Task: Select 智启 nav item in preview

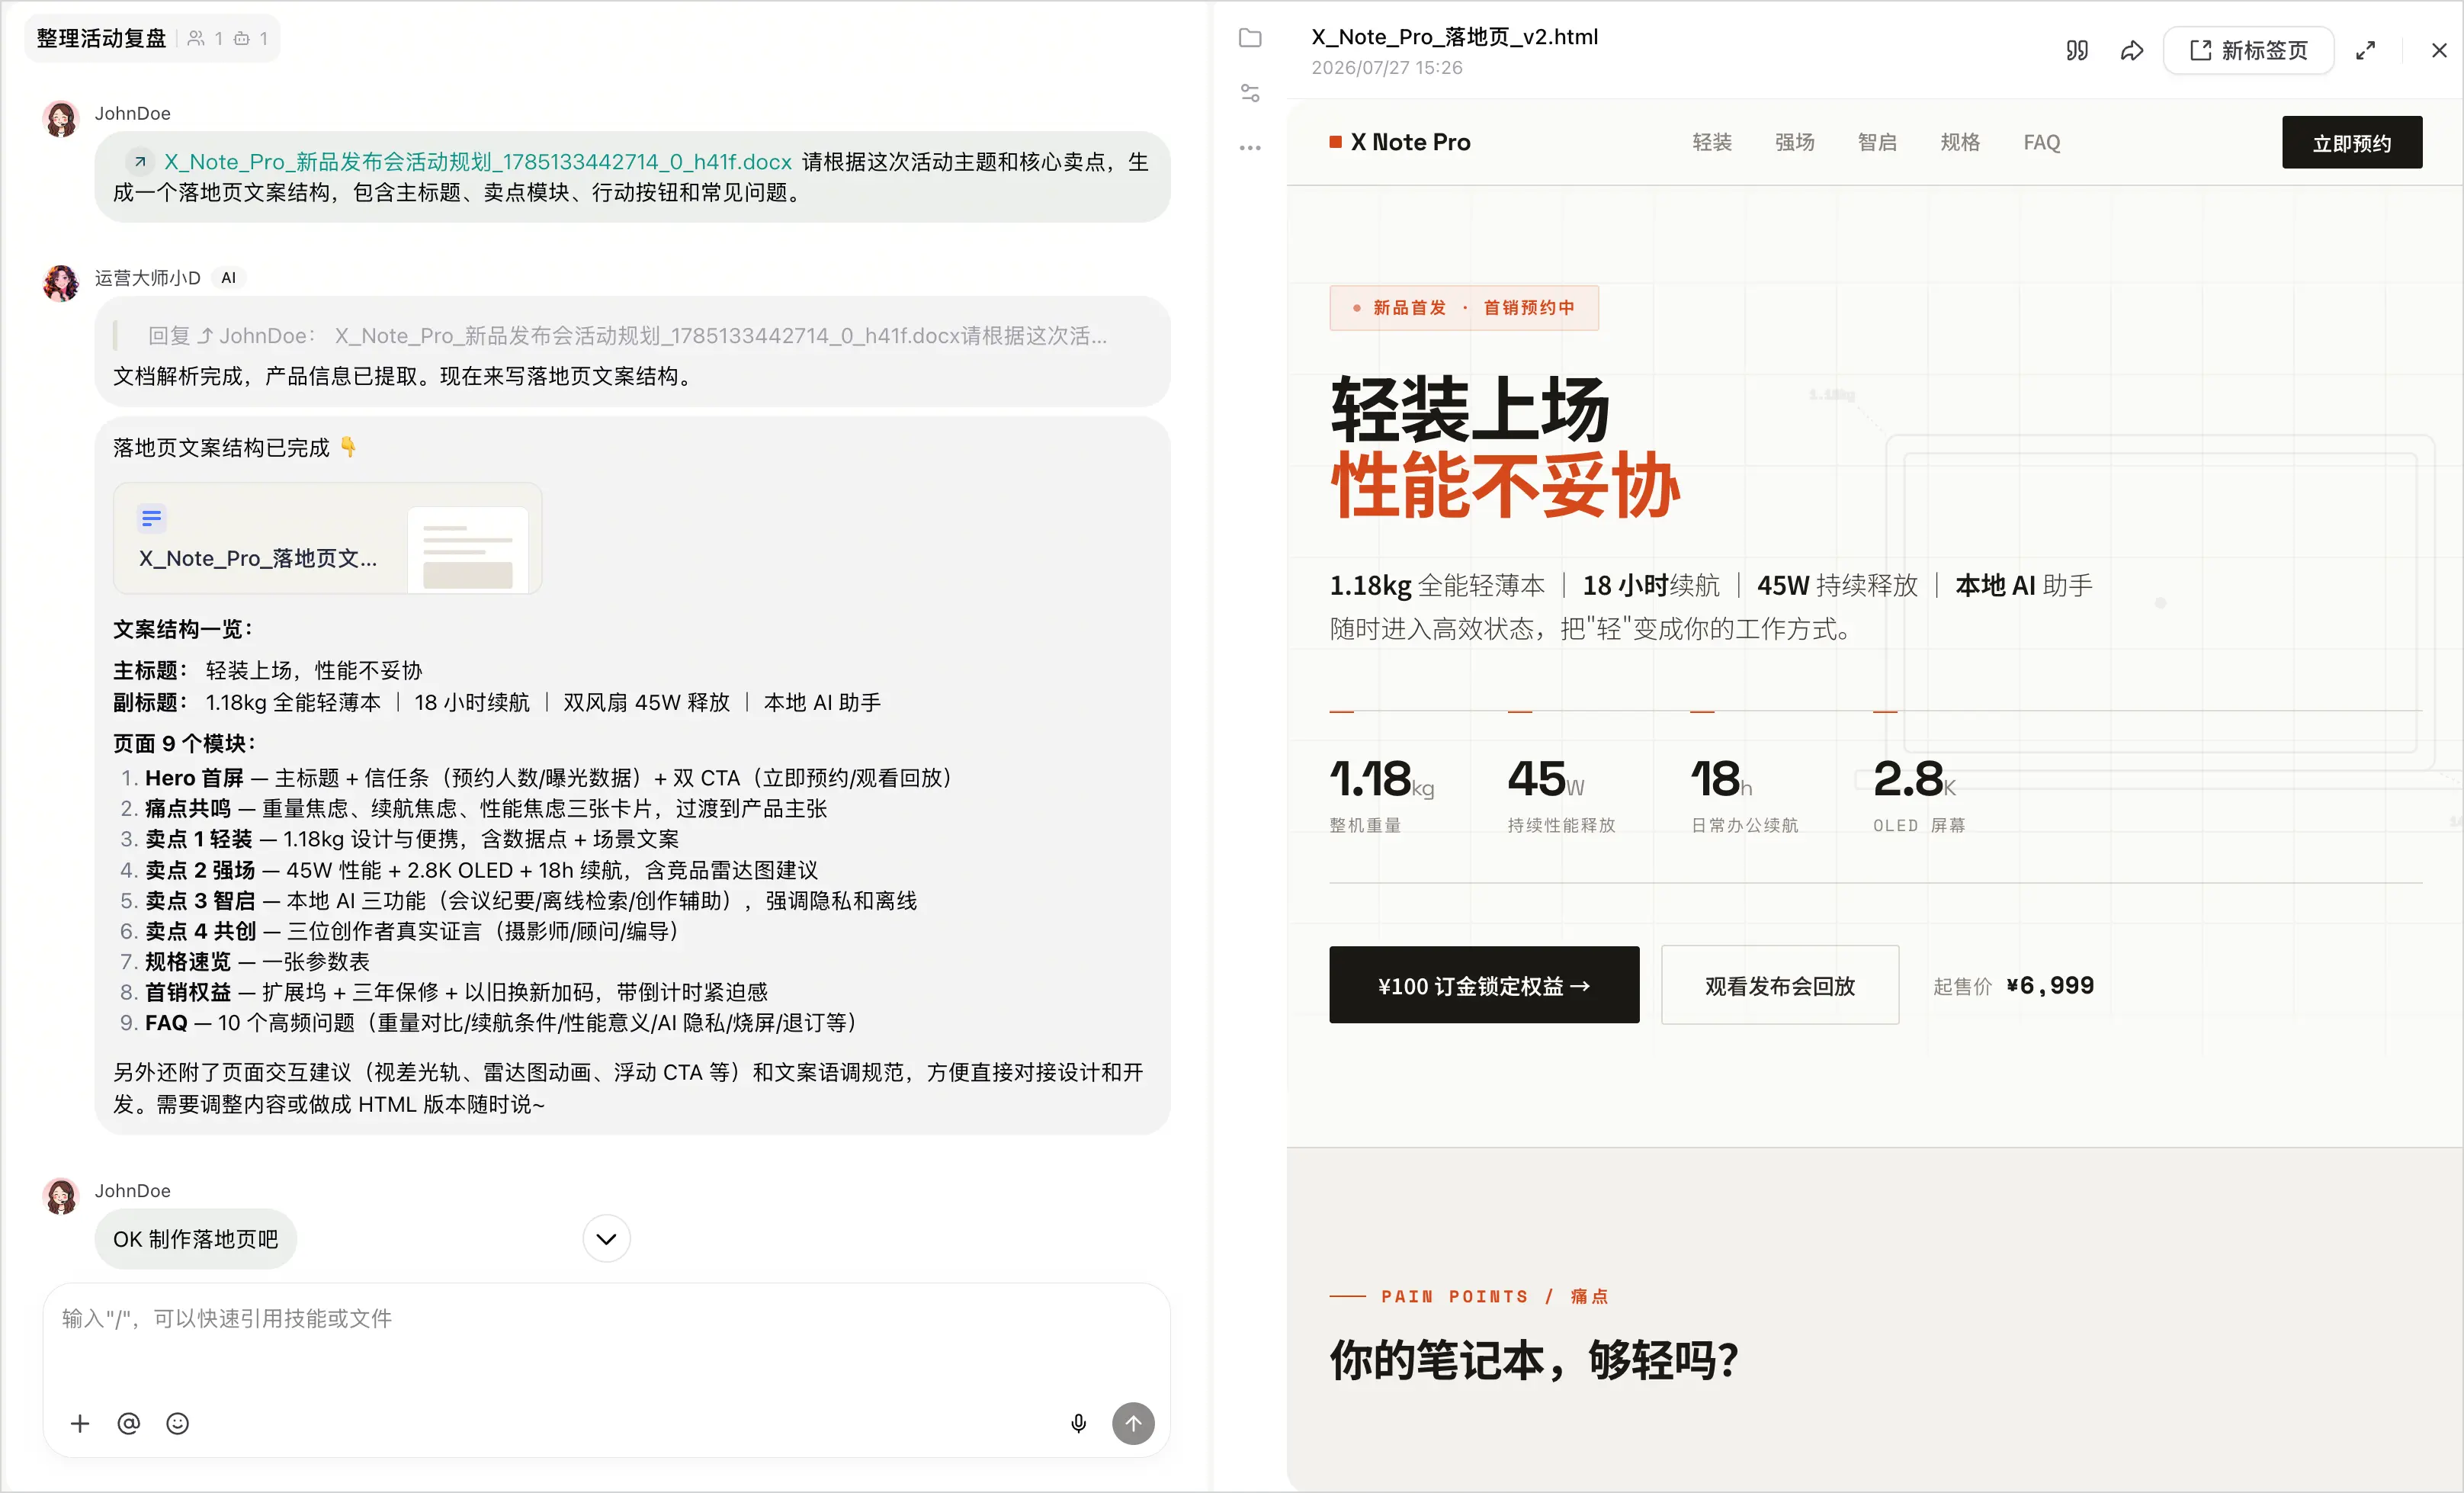Action: tap(1878, 143)
